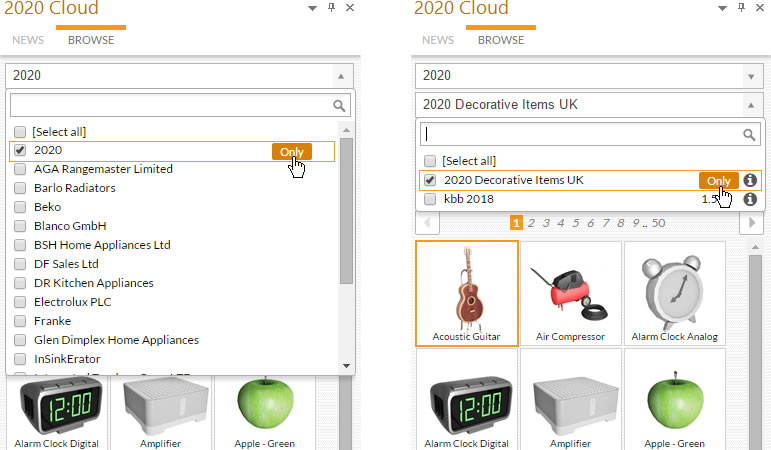Jump to last page 50

[658, 223]
